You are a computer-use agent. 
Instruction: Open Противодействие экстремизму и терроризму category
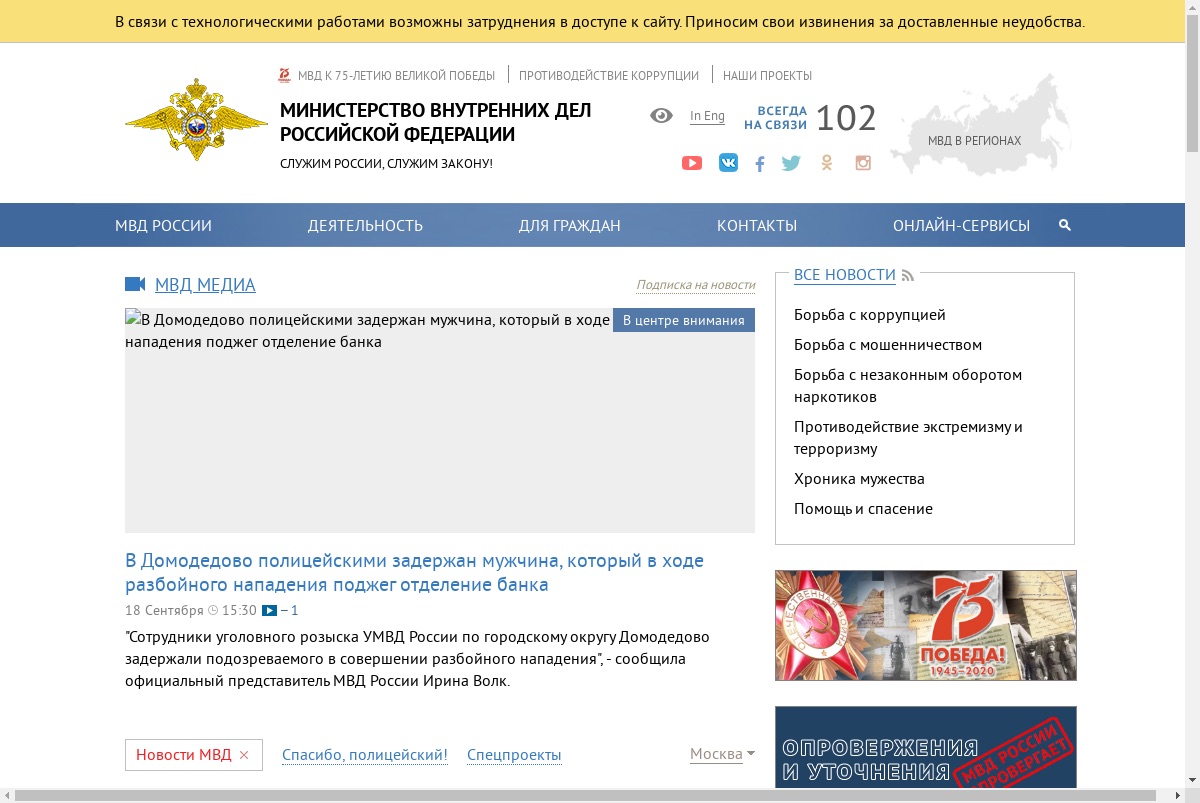click(x=908, y=438)
